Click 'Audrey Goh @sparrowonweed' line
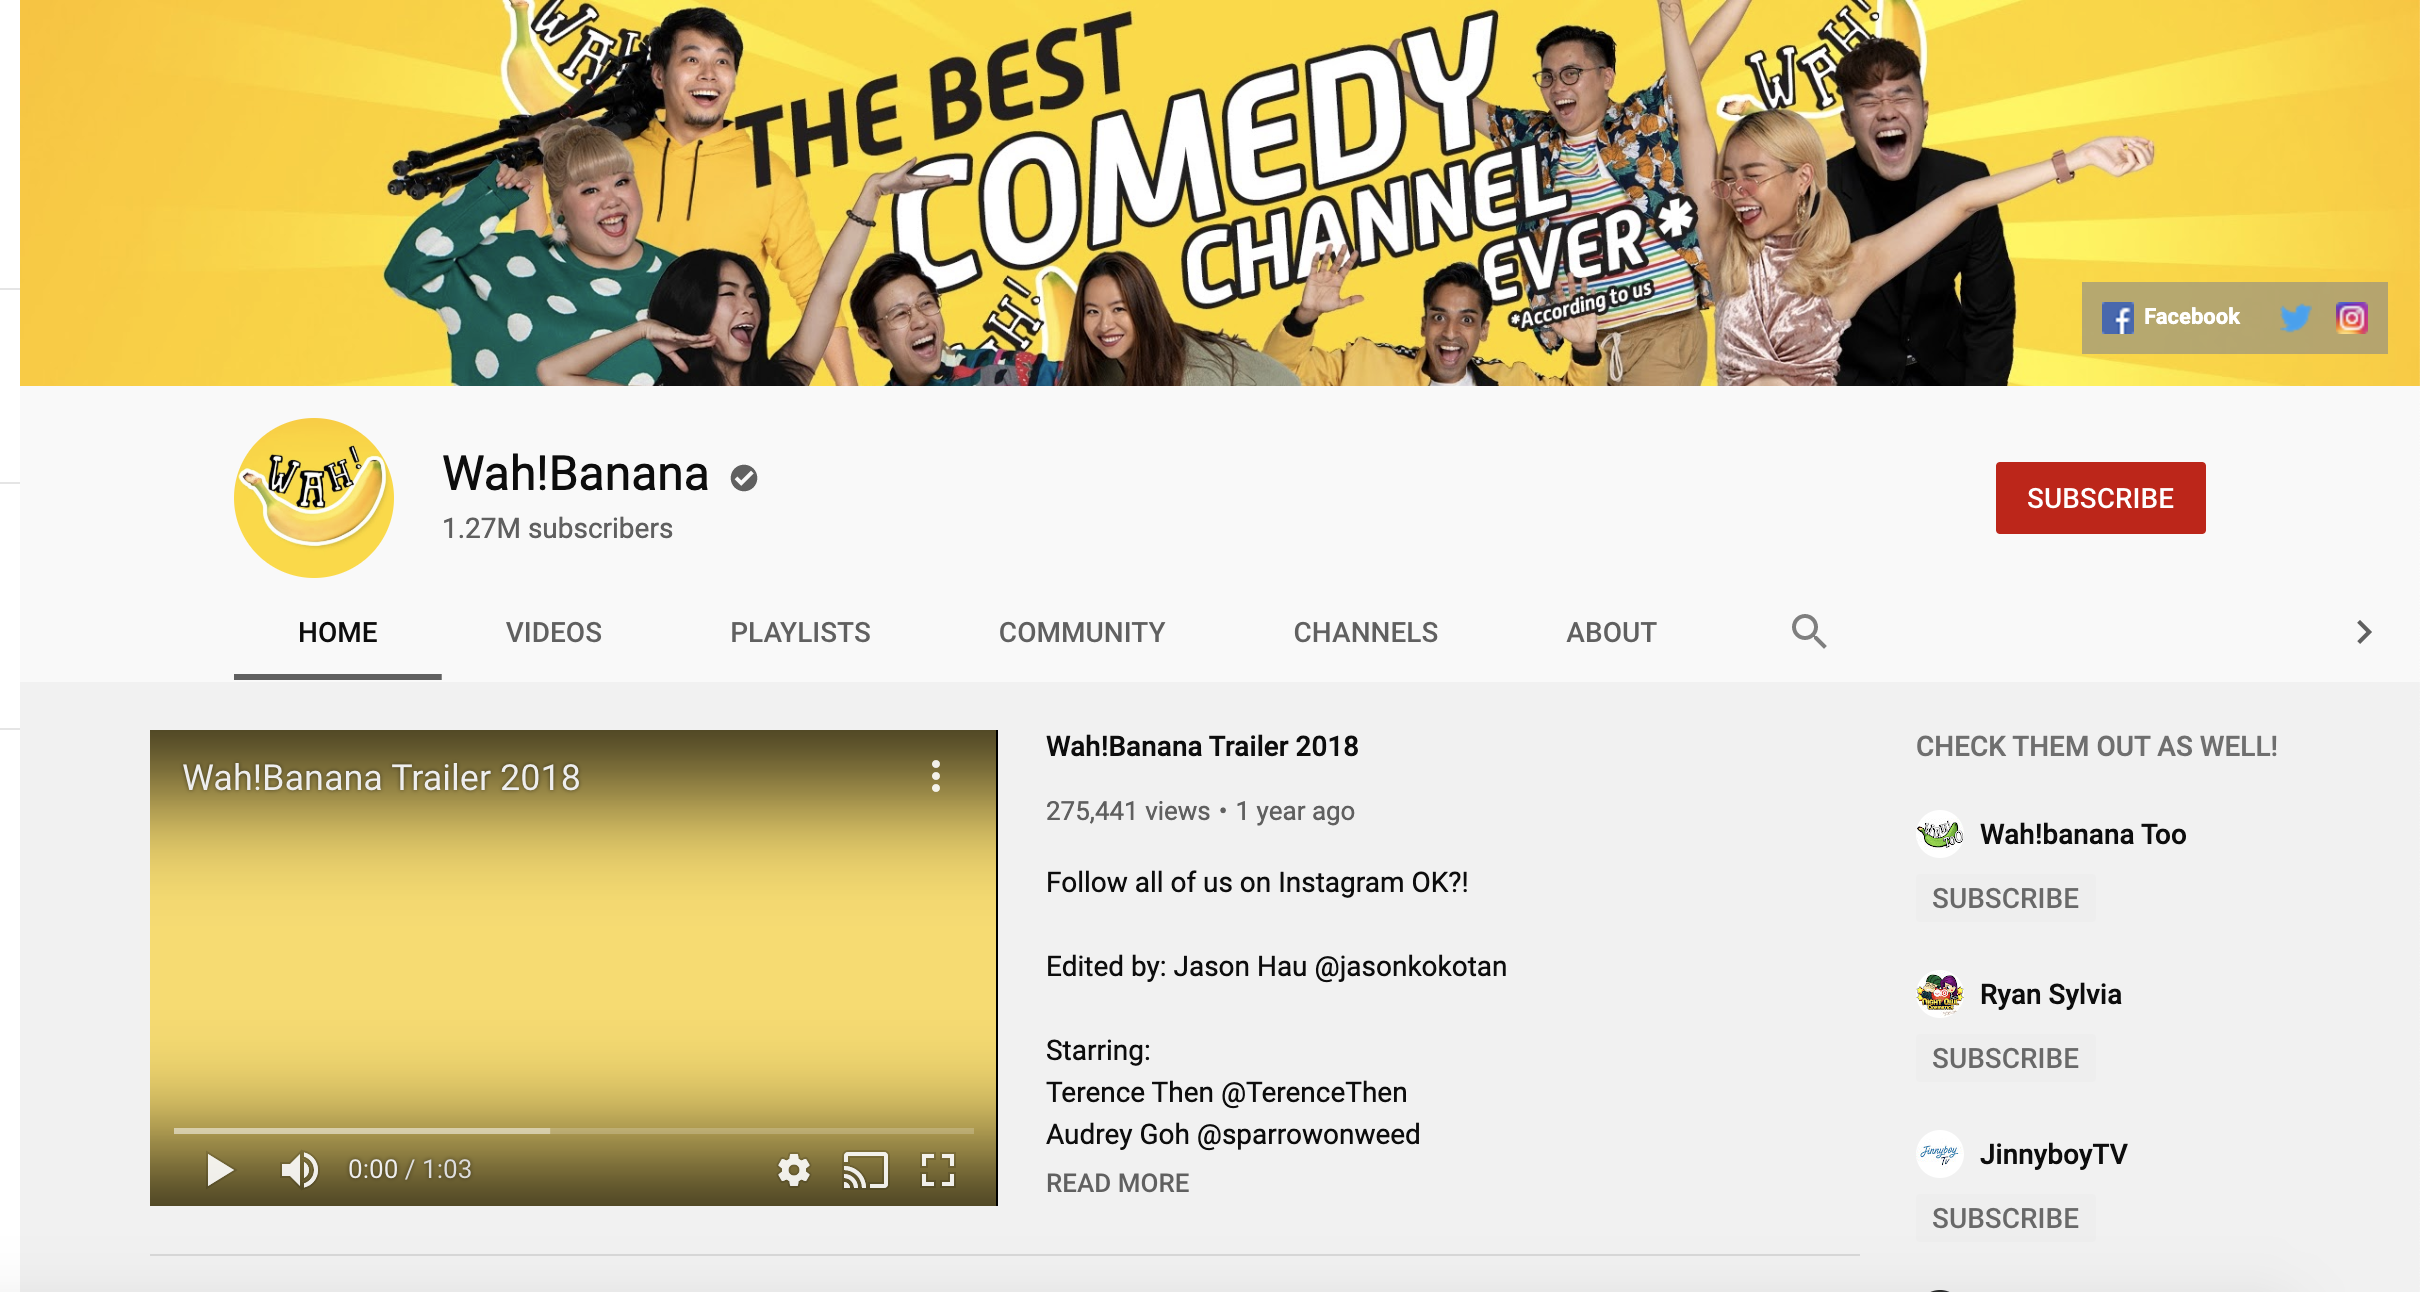 (x=1233, y=1134)
